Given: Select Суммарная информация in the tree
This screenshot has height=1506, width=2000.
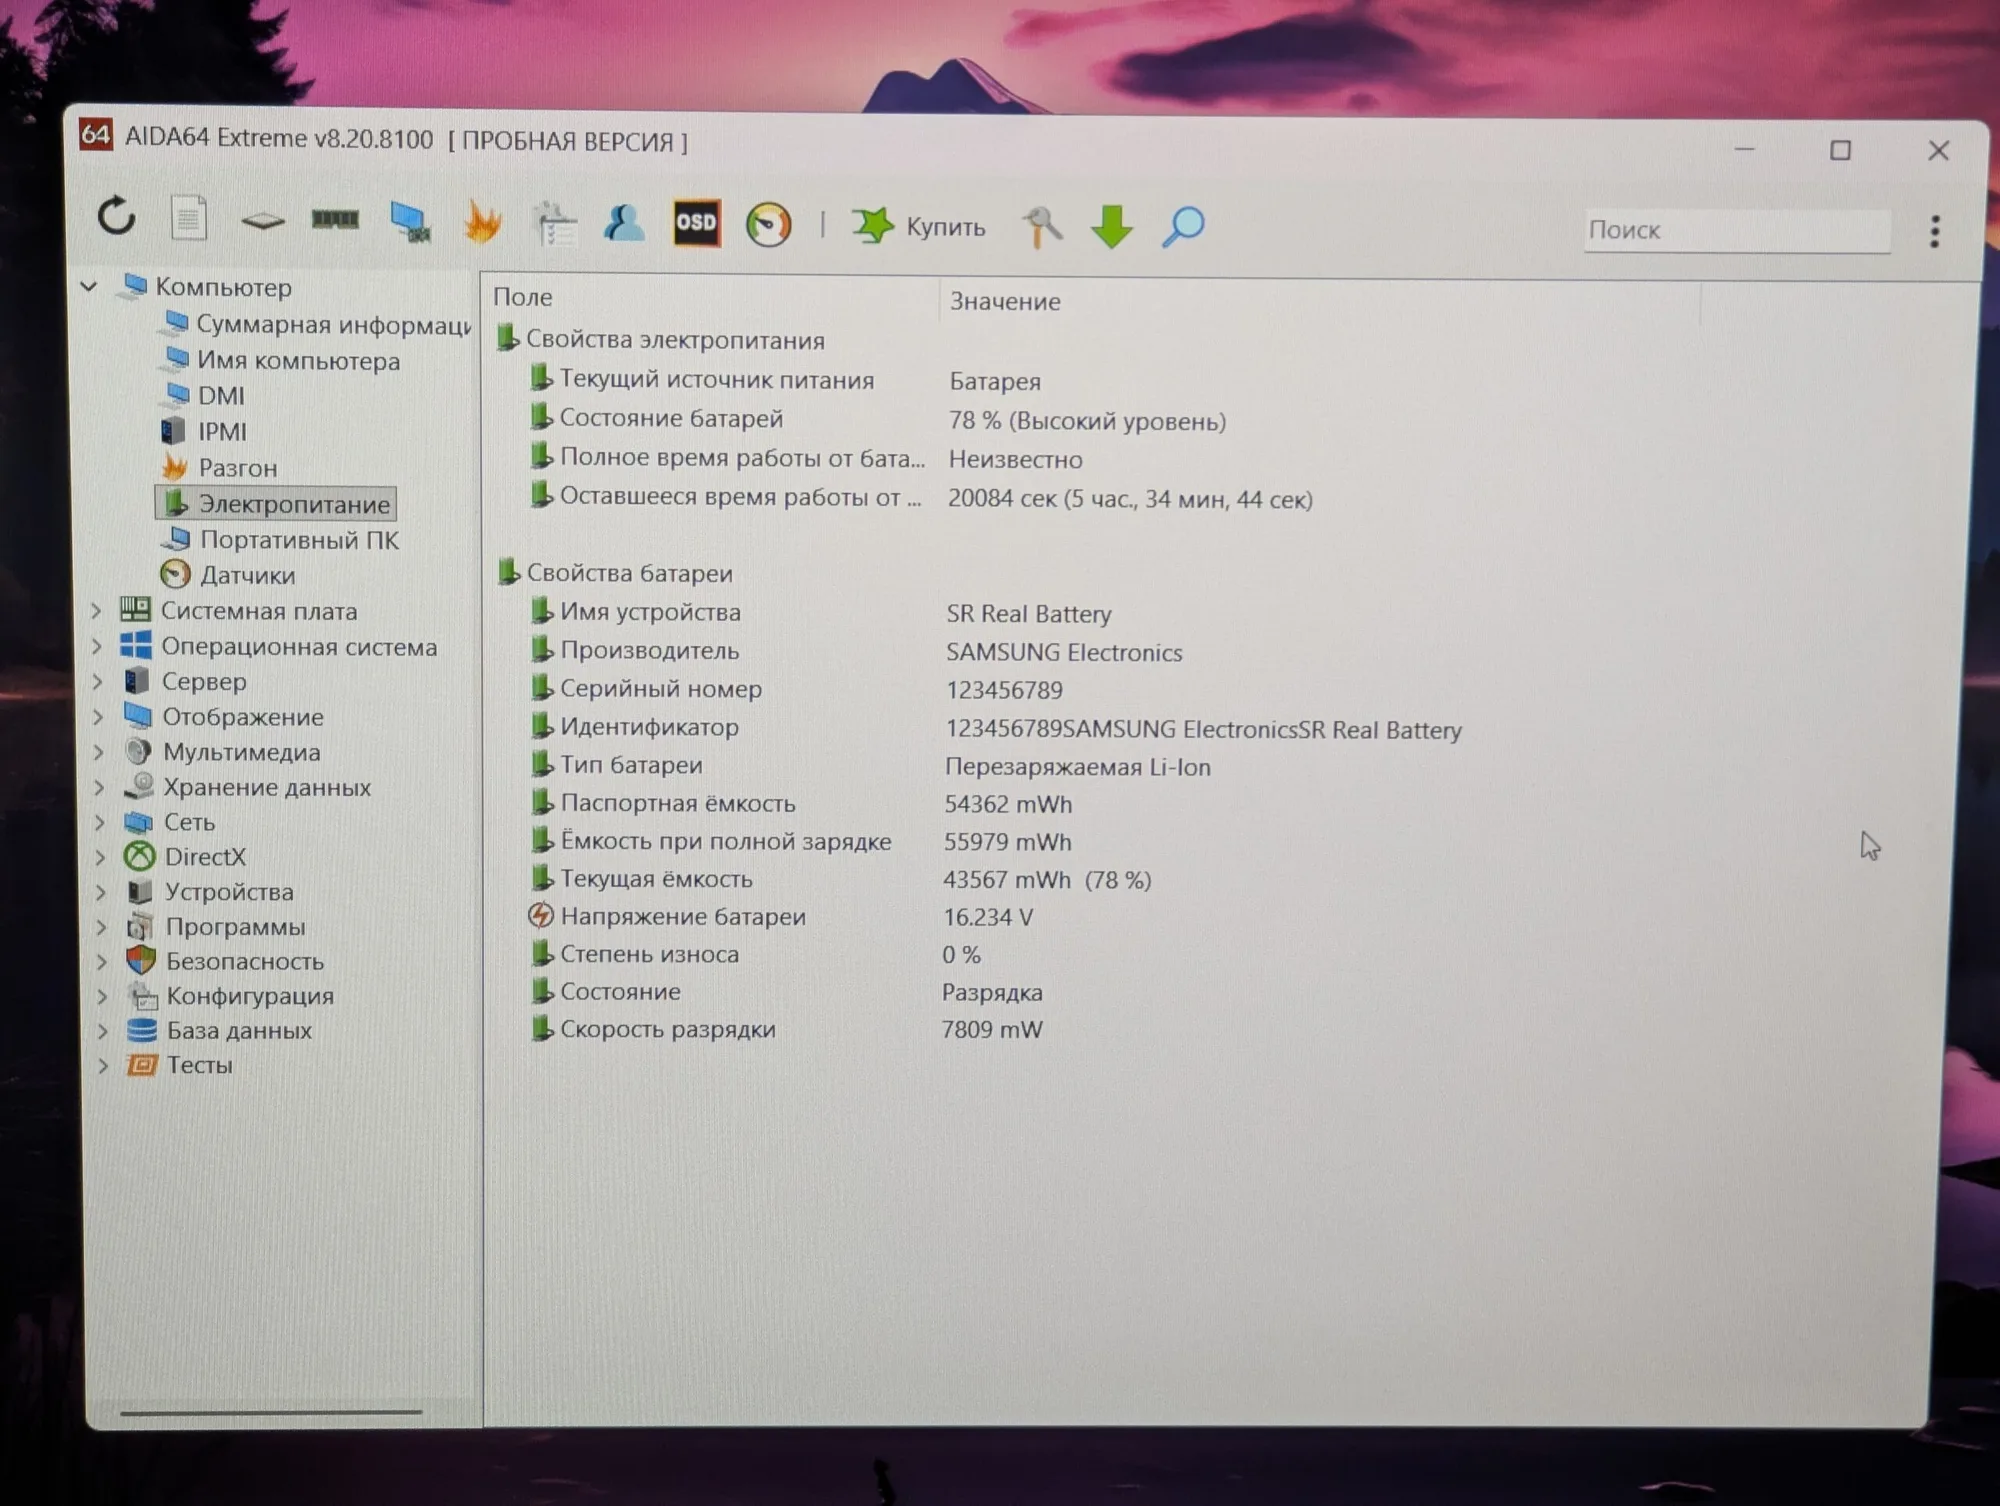Looking at the screenshot, I should 317,324.
